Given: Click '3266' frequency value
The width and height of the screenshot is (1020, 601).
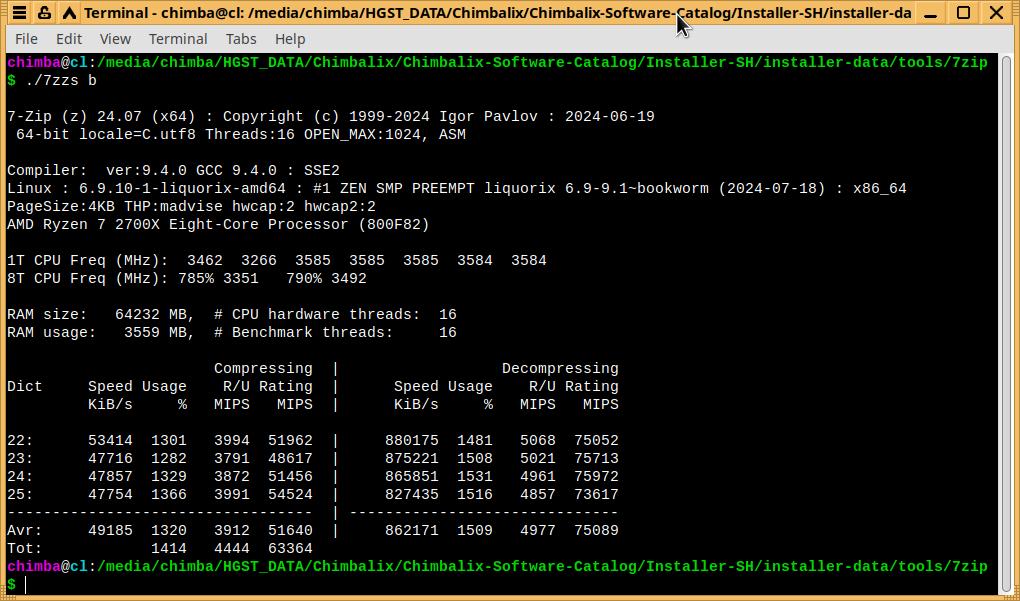Looking at the screenshot, I should tap(258, 261).
